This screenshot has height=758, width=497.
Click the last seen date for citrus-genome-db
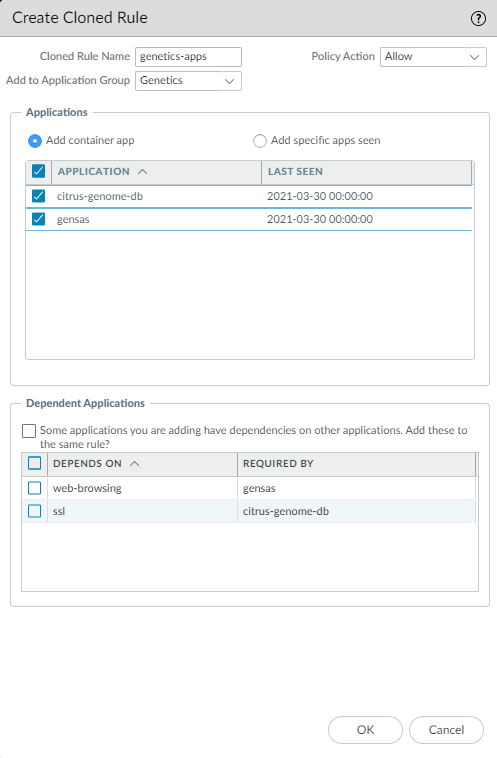tap(320, 196)
